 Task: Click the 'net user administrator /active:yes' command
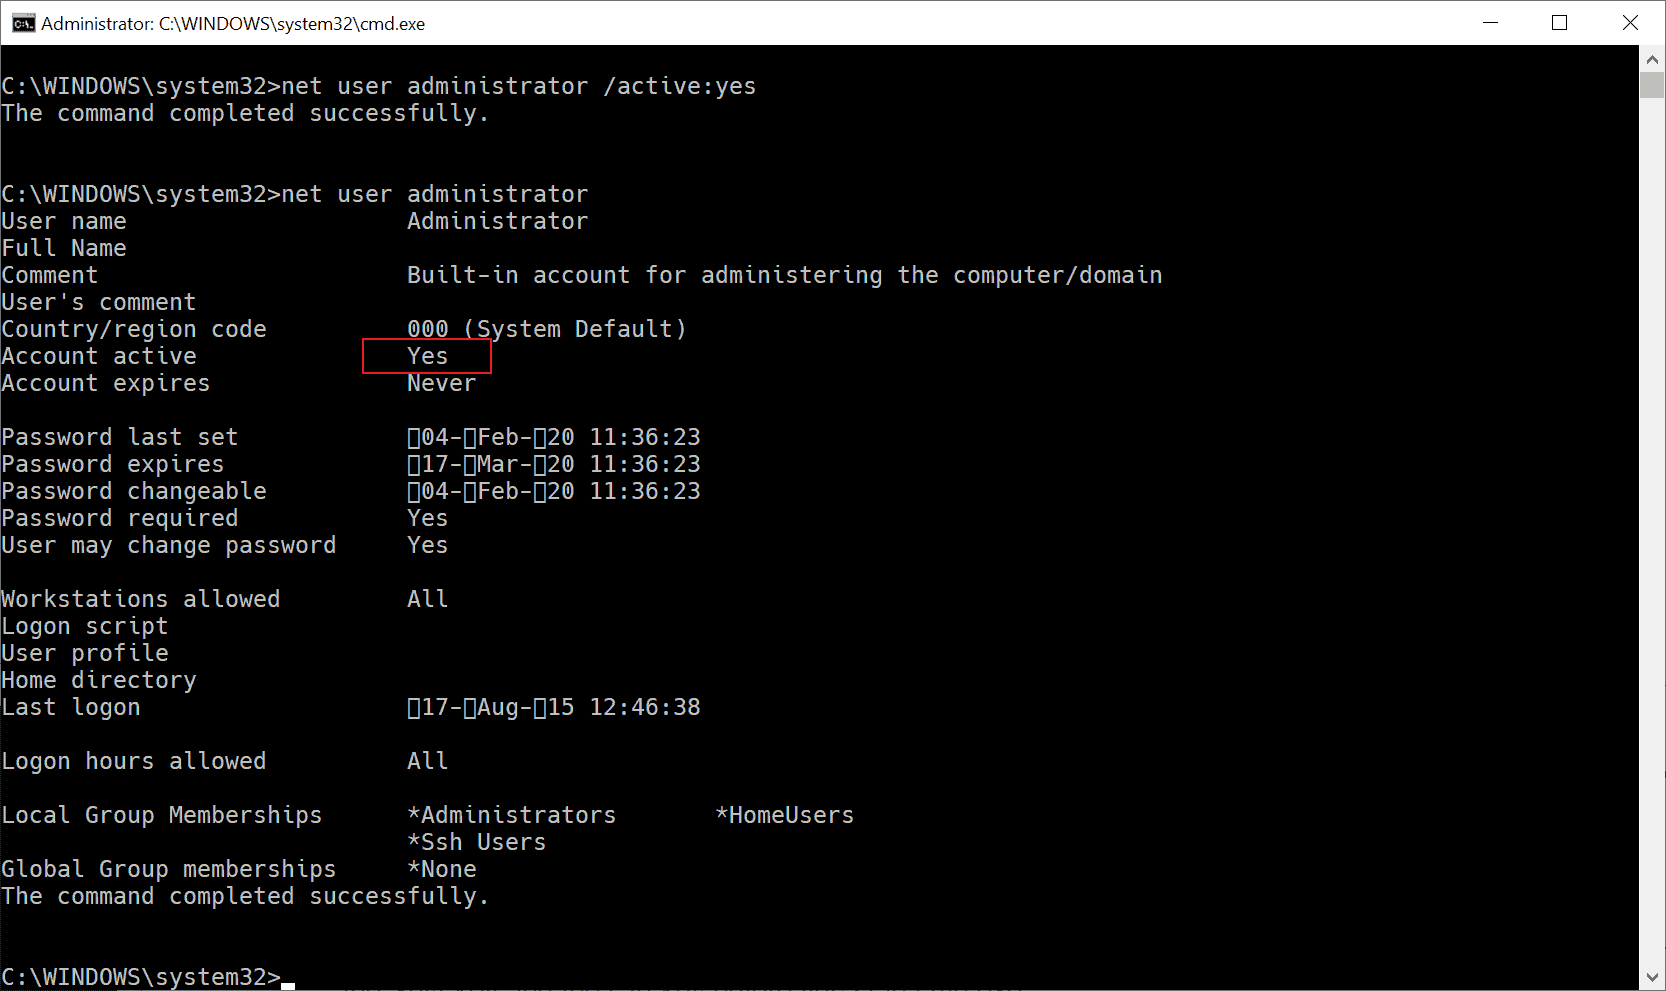[519, 86]
